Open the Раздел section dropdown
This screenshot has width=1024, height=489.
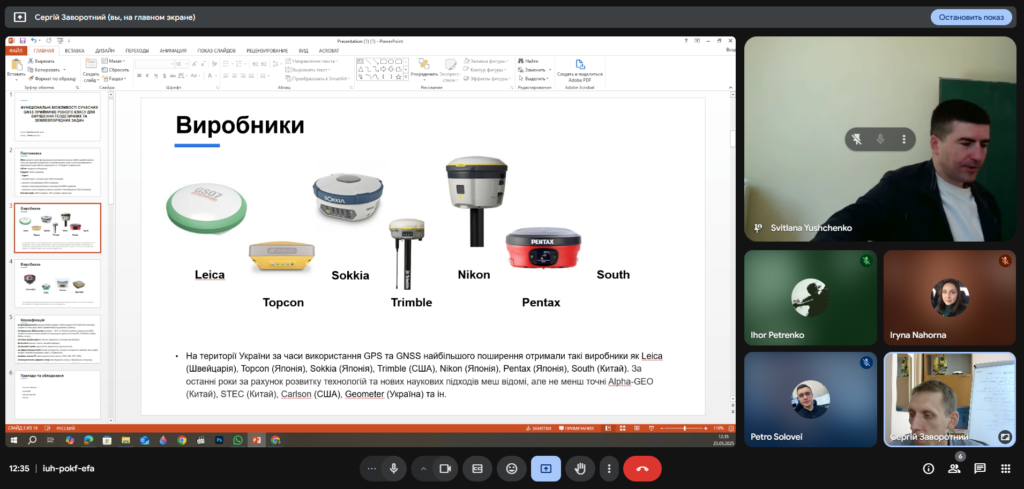point(114,78)
